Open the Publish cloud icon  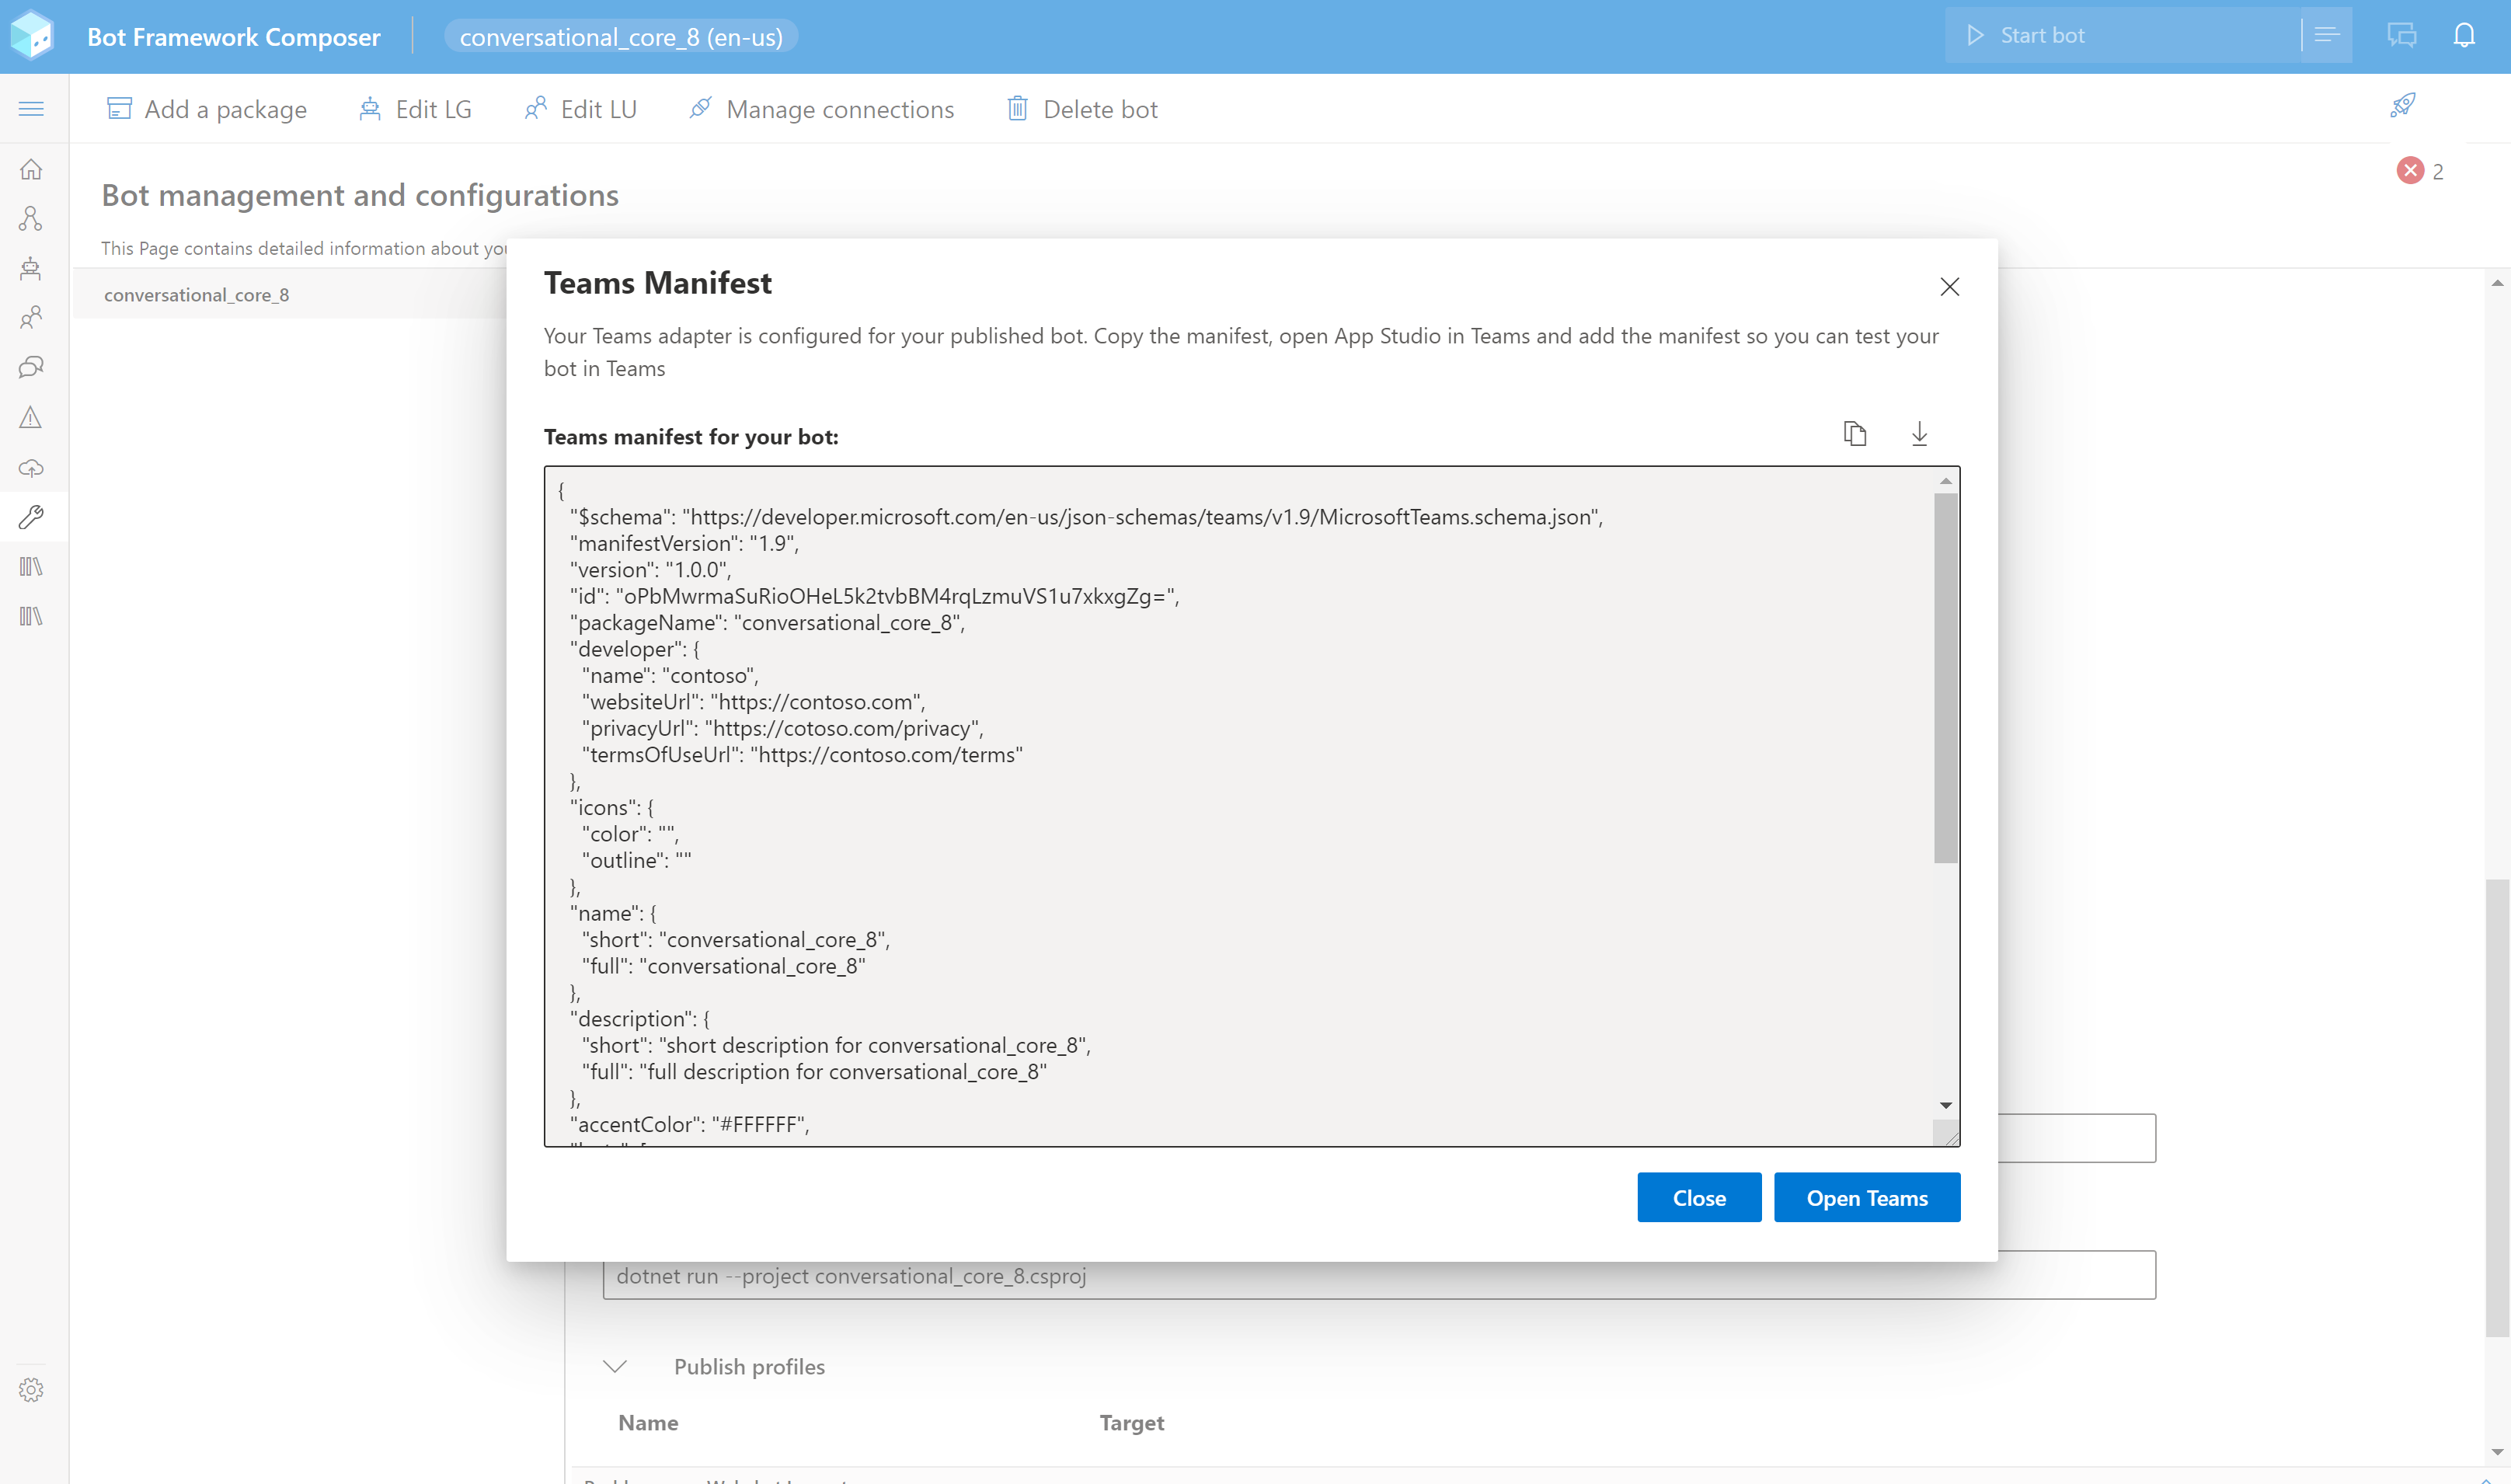(x=31, y=467)
